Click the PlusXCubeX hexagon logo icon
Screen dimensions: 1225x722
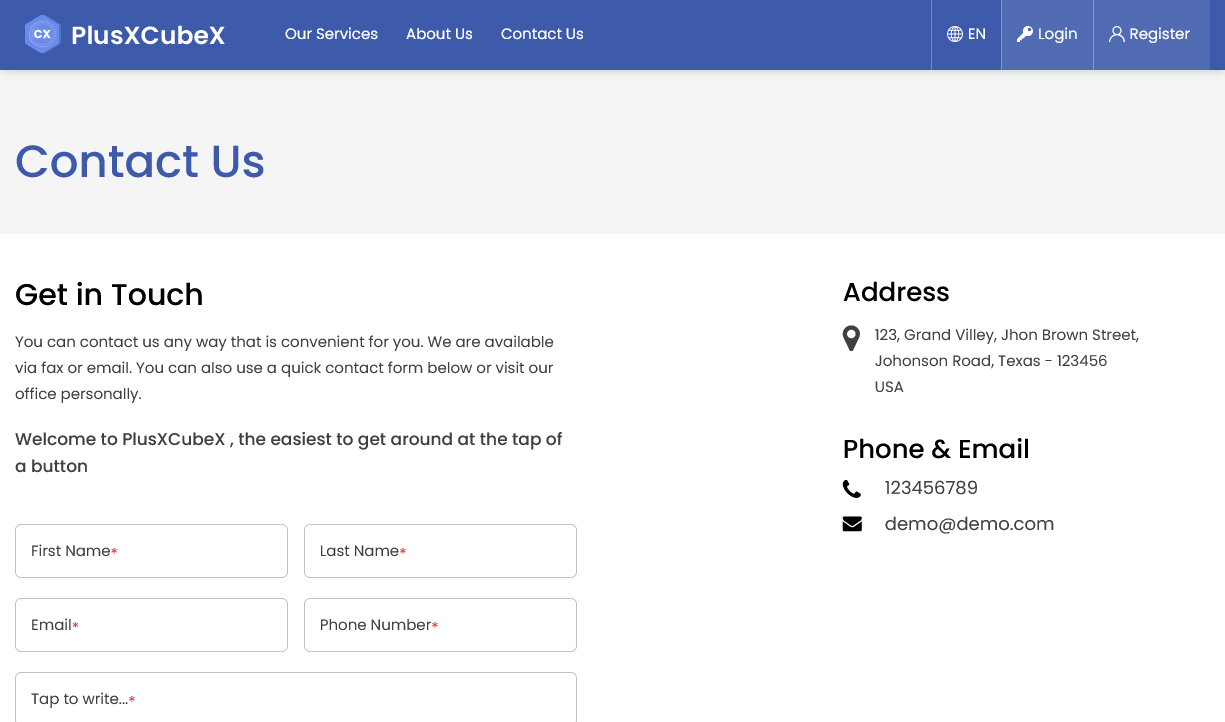click(42, 34)
